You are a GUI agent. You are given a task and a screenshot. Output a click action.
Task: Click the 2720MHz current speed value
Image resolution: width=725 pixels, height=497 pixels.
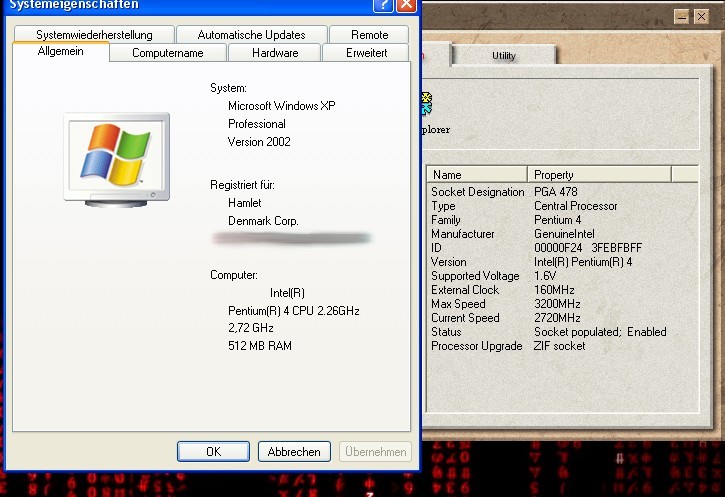click(x=557, y=318)
